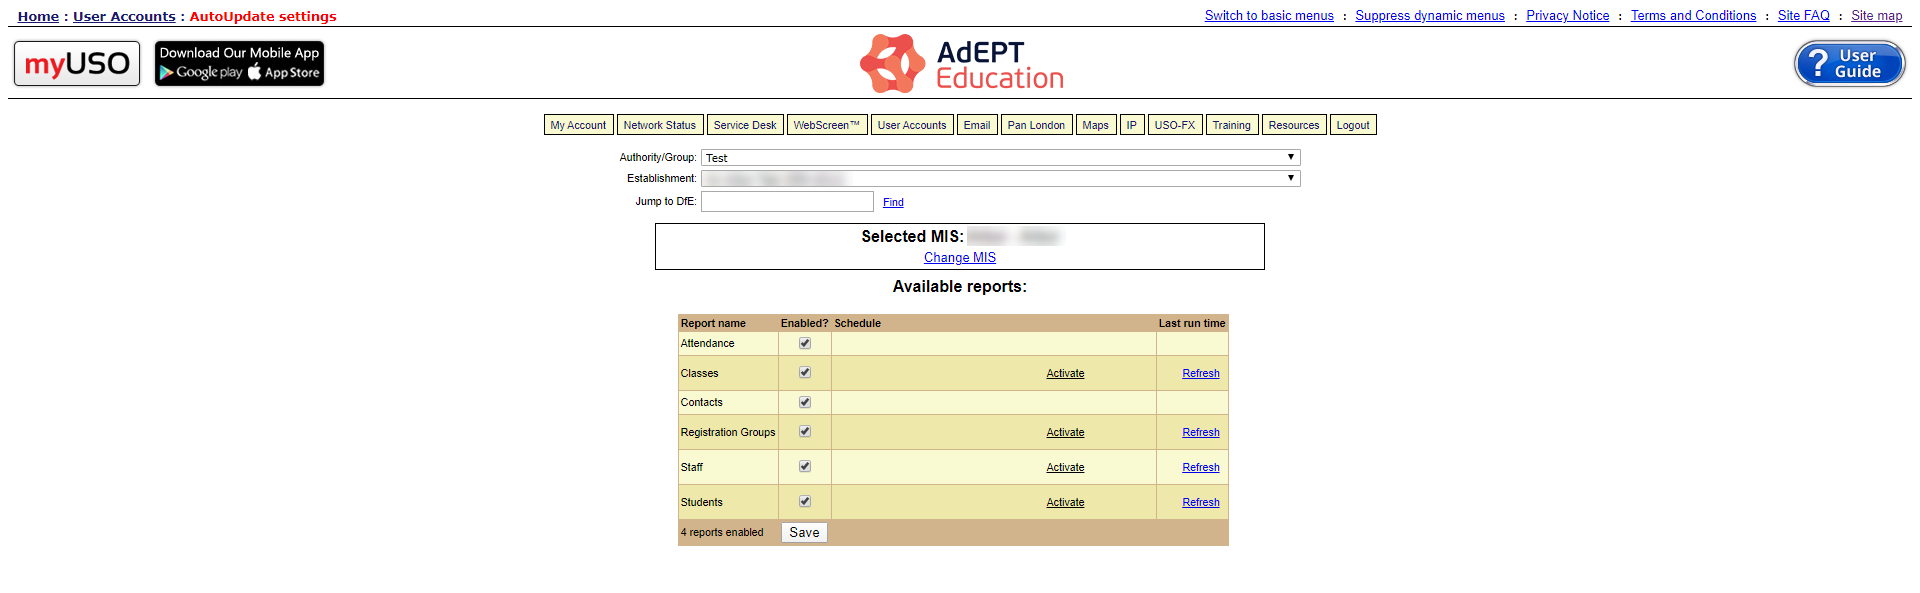The width and height of the screenshot is (1920, 593).
Task: Toggle the Attendance enabled checkbox
Action: 805,343
